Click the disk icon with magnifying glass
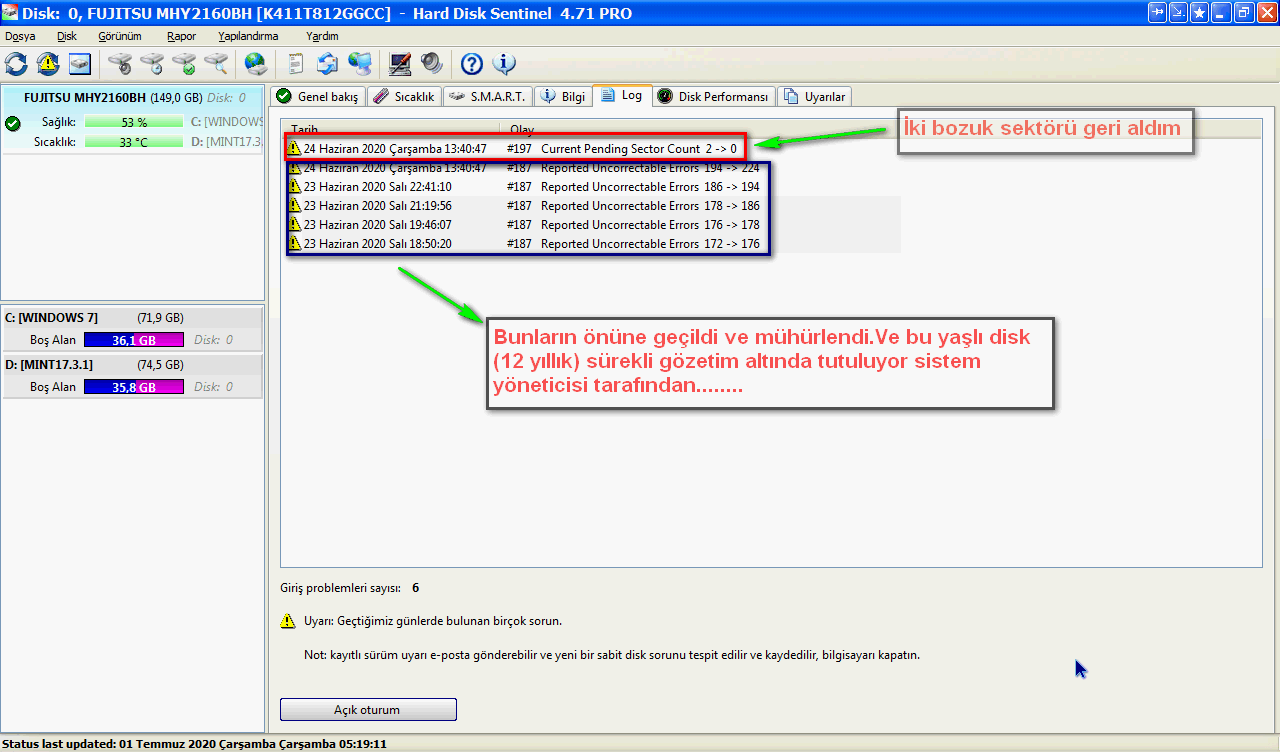Viewport: 1280px width, 752px height. point(216,64)
